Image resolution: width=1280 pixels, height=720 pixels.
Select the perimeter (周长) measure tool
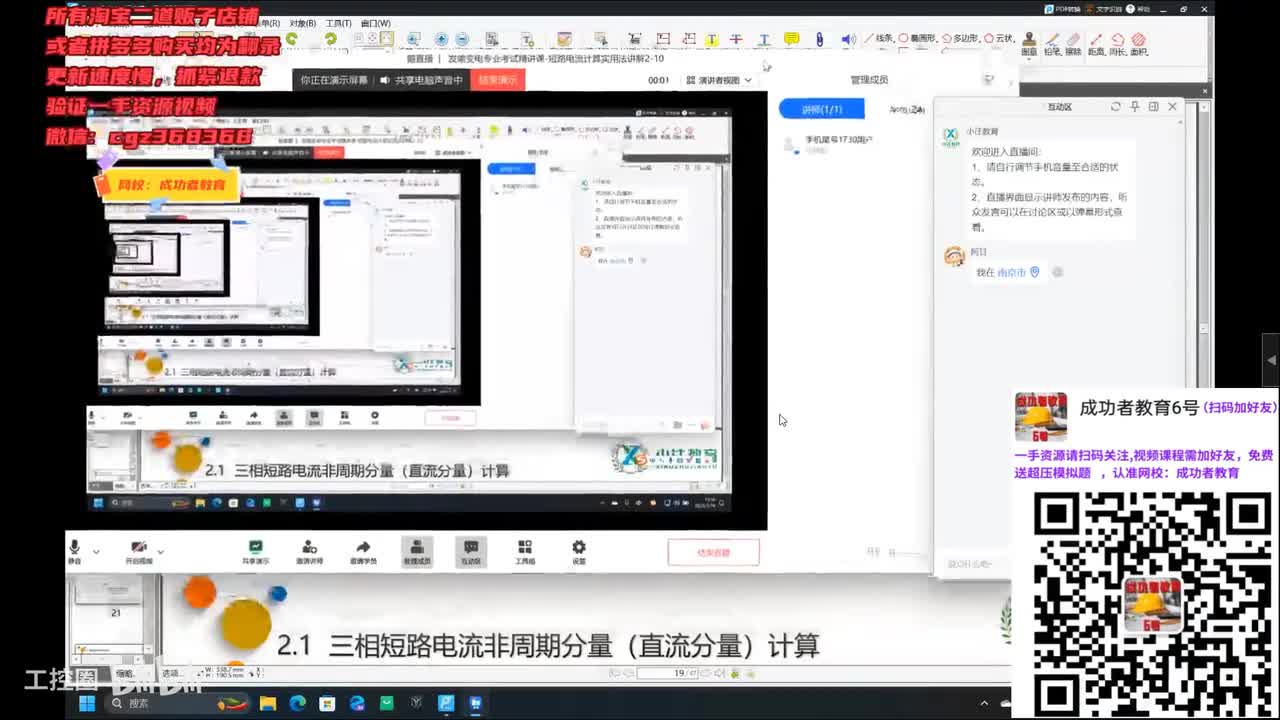(1117, 43)
